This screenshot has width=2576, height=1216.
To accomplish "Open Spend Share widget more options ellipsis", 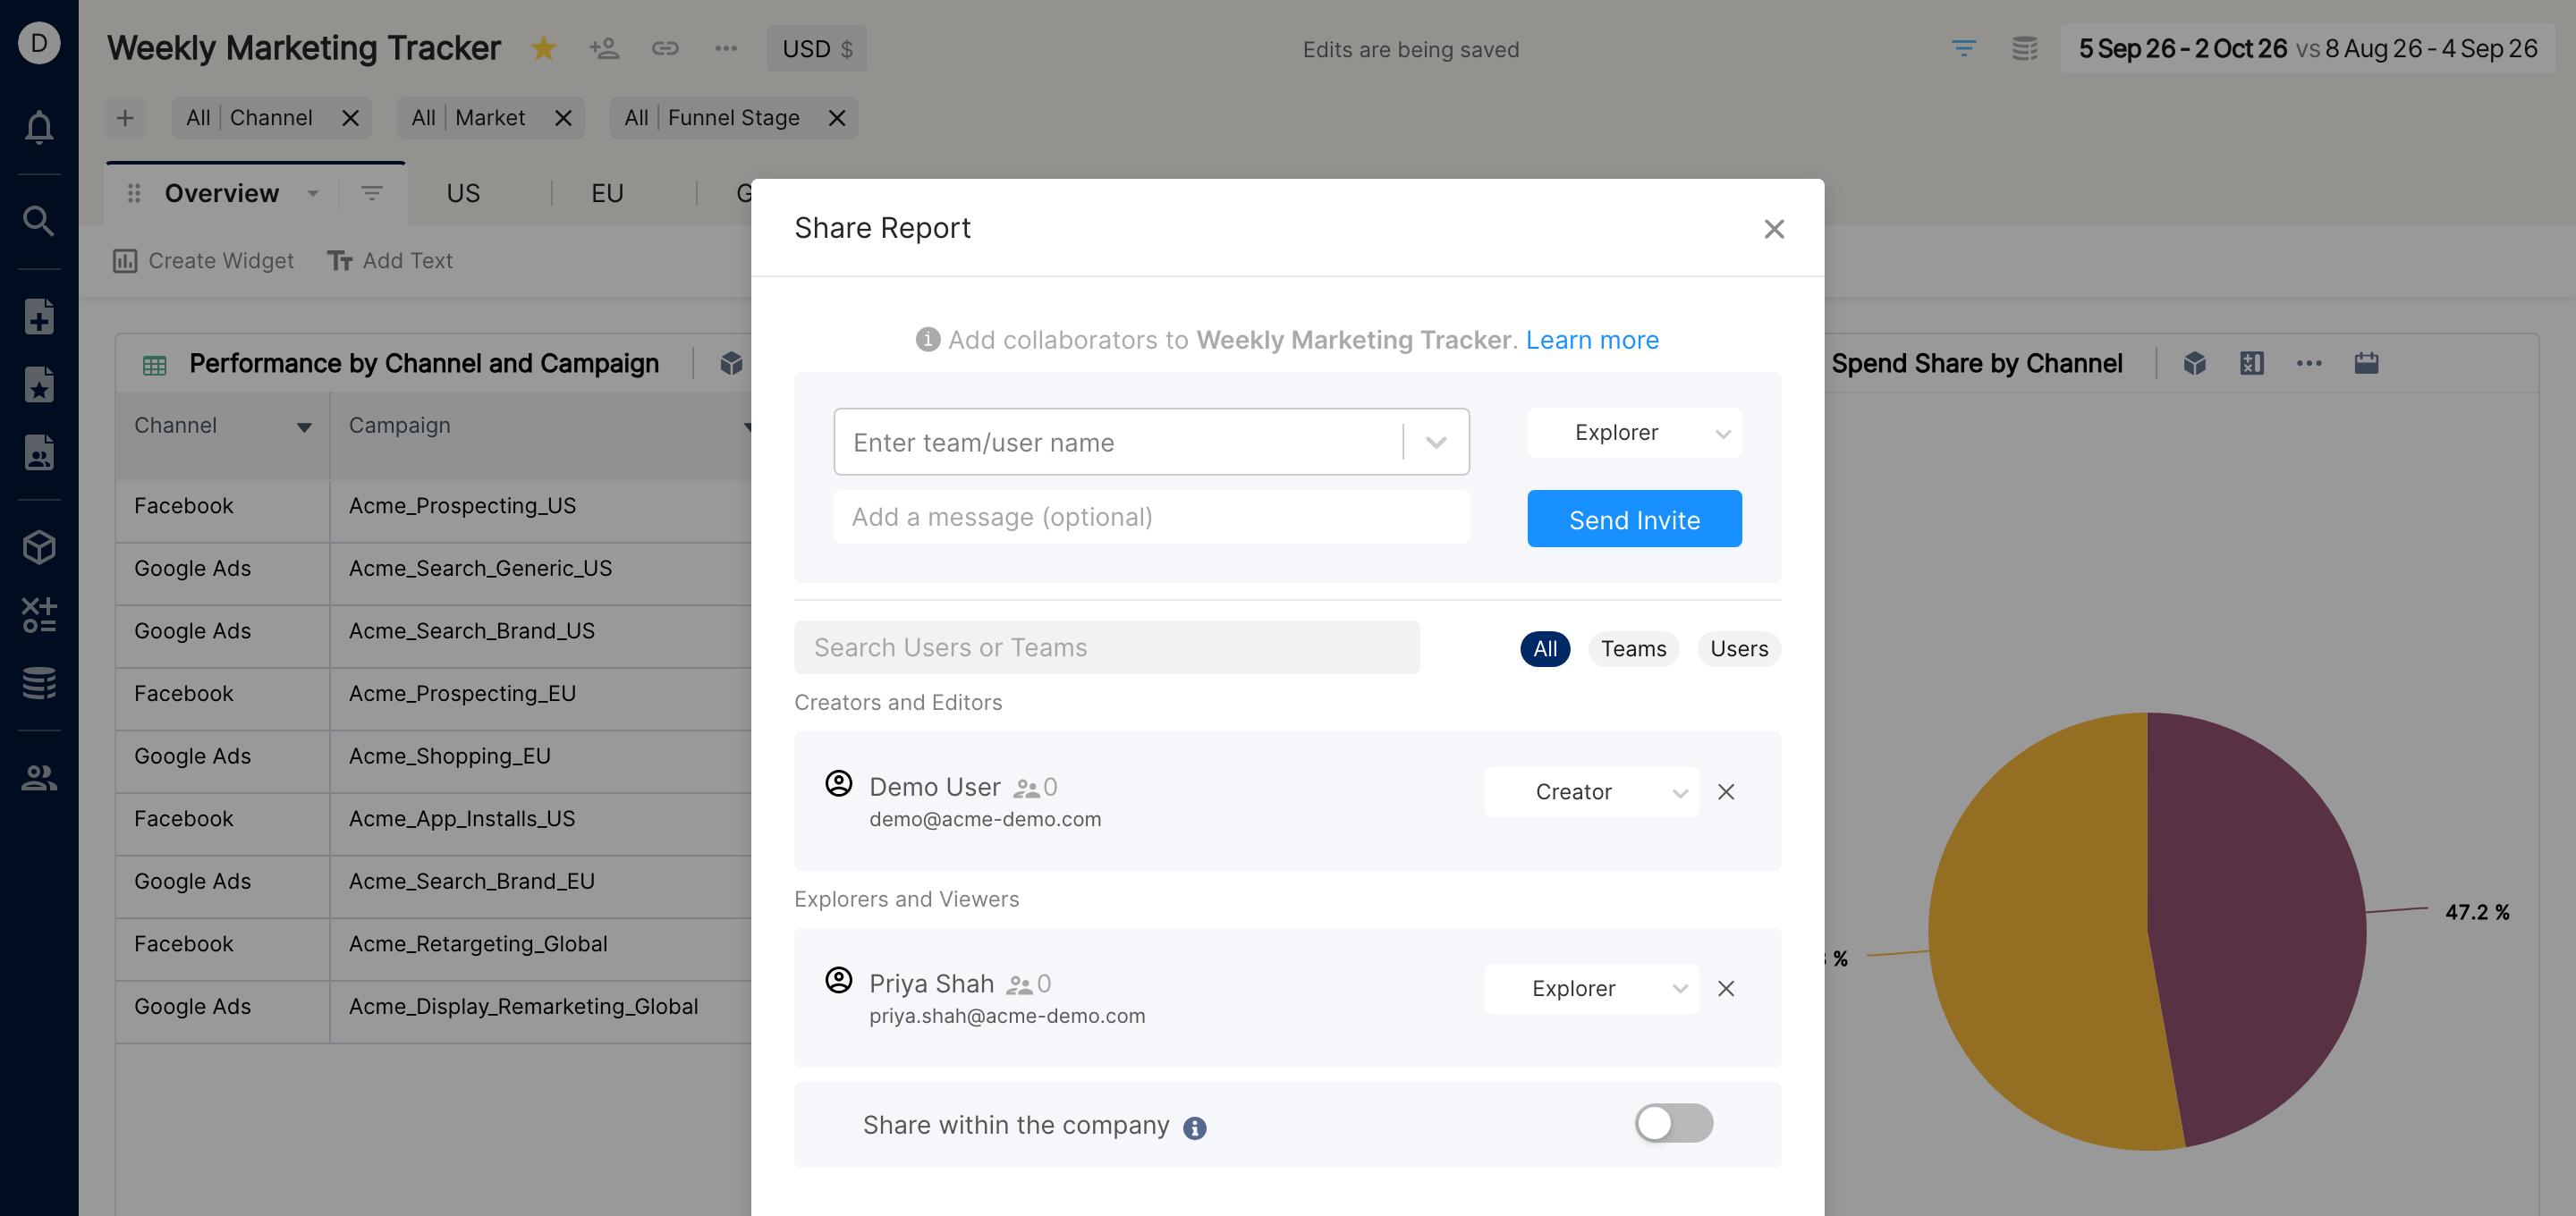I will 2309,363.
